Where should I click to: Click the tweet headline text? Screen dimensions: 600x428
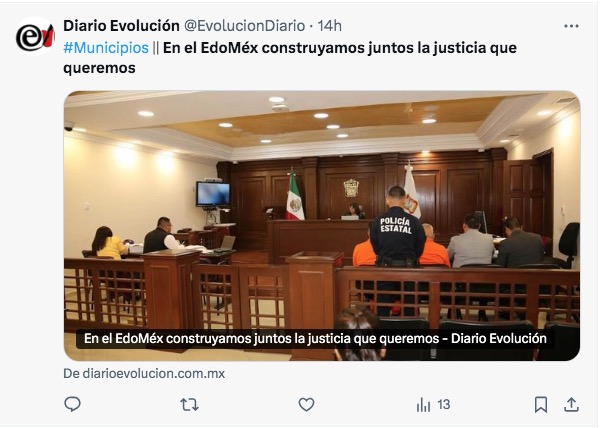290,58
